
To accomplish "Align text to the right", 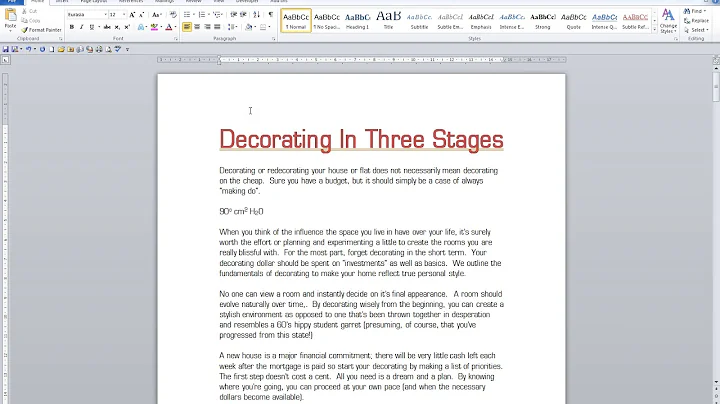I will coord(207,27).
